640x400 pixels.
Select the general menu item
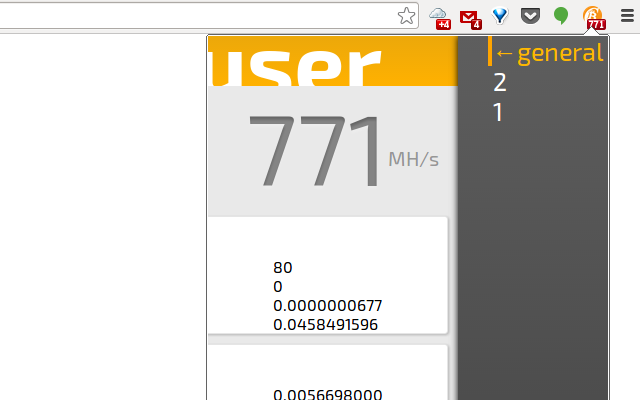click(x=549, y=53)
